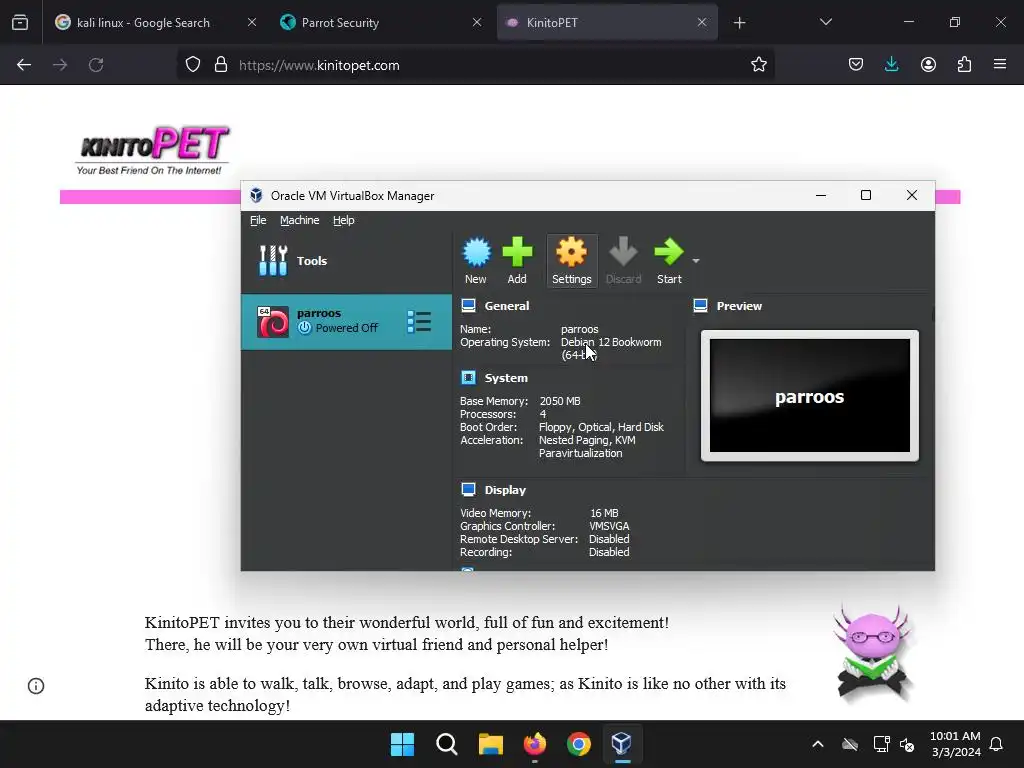Click the Display section monitor icon
This screenshot has width=1024, height=768.
coord(468,490)
